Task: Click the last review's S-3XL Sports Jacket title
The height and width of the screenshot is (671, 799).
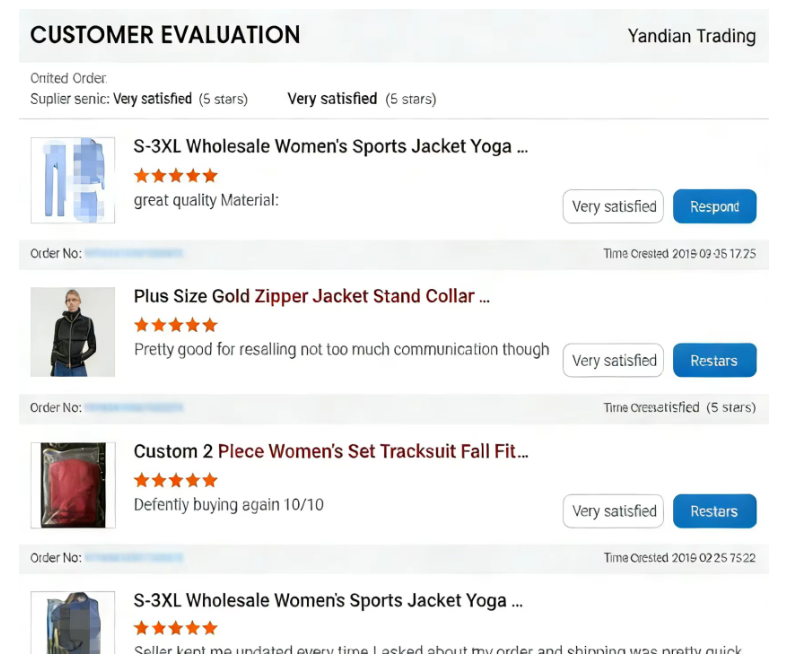Action: pos(329,601)
